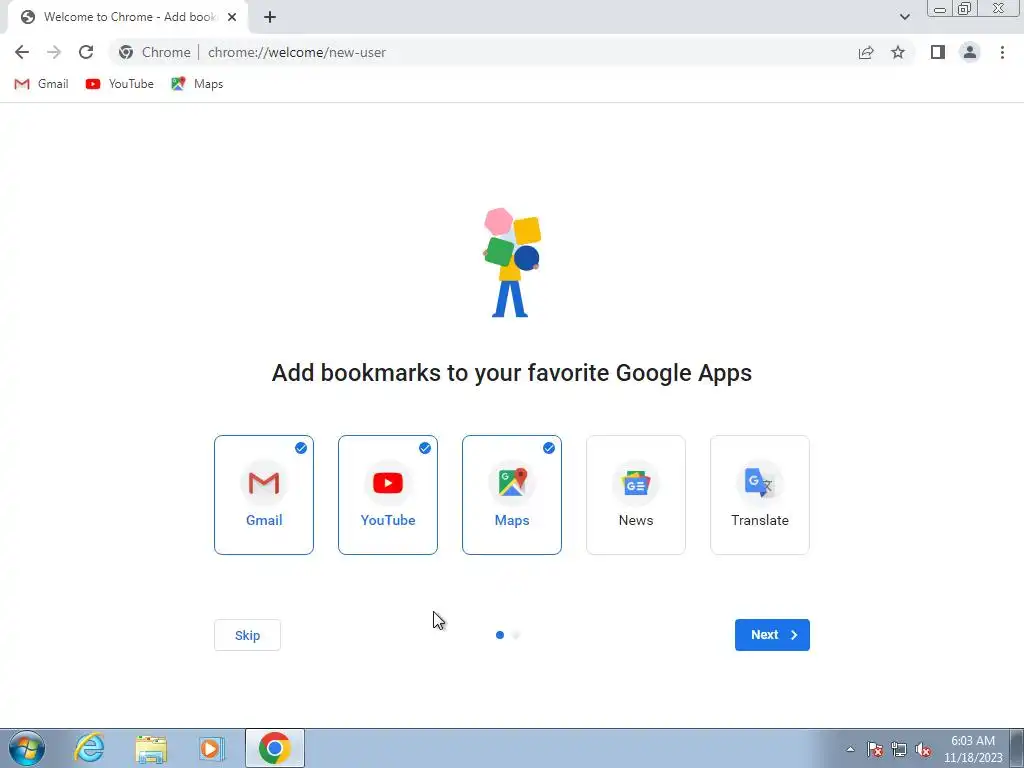Open the Gmail bookmark in bookmarks bar

41,84
